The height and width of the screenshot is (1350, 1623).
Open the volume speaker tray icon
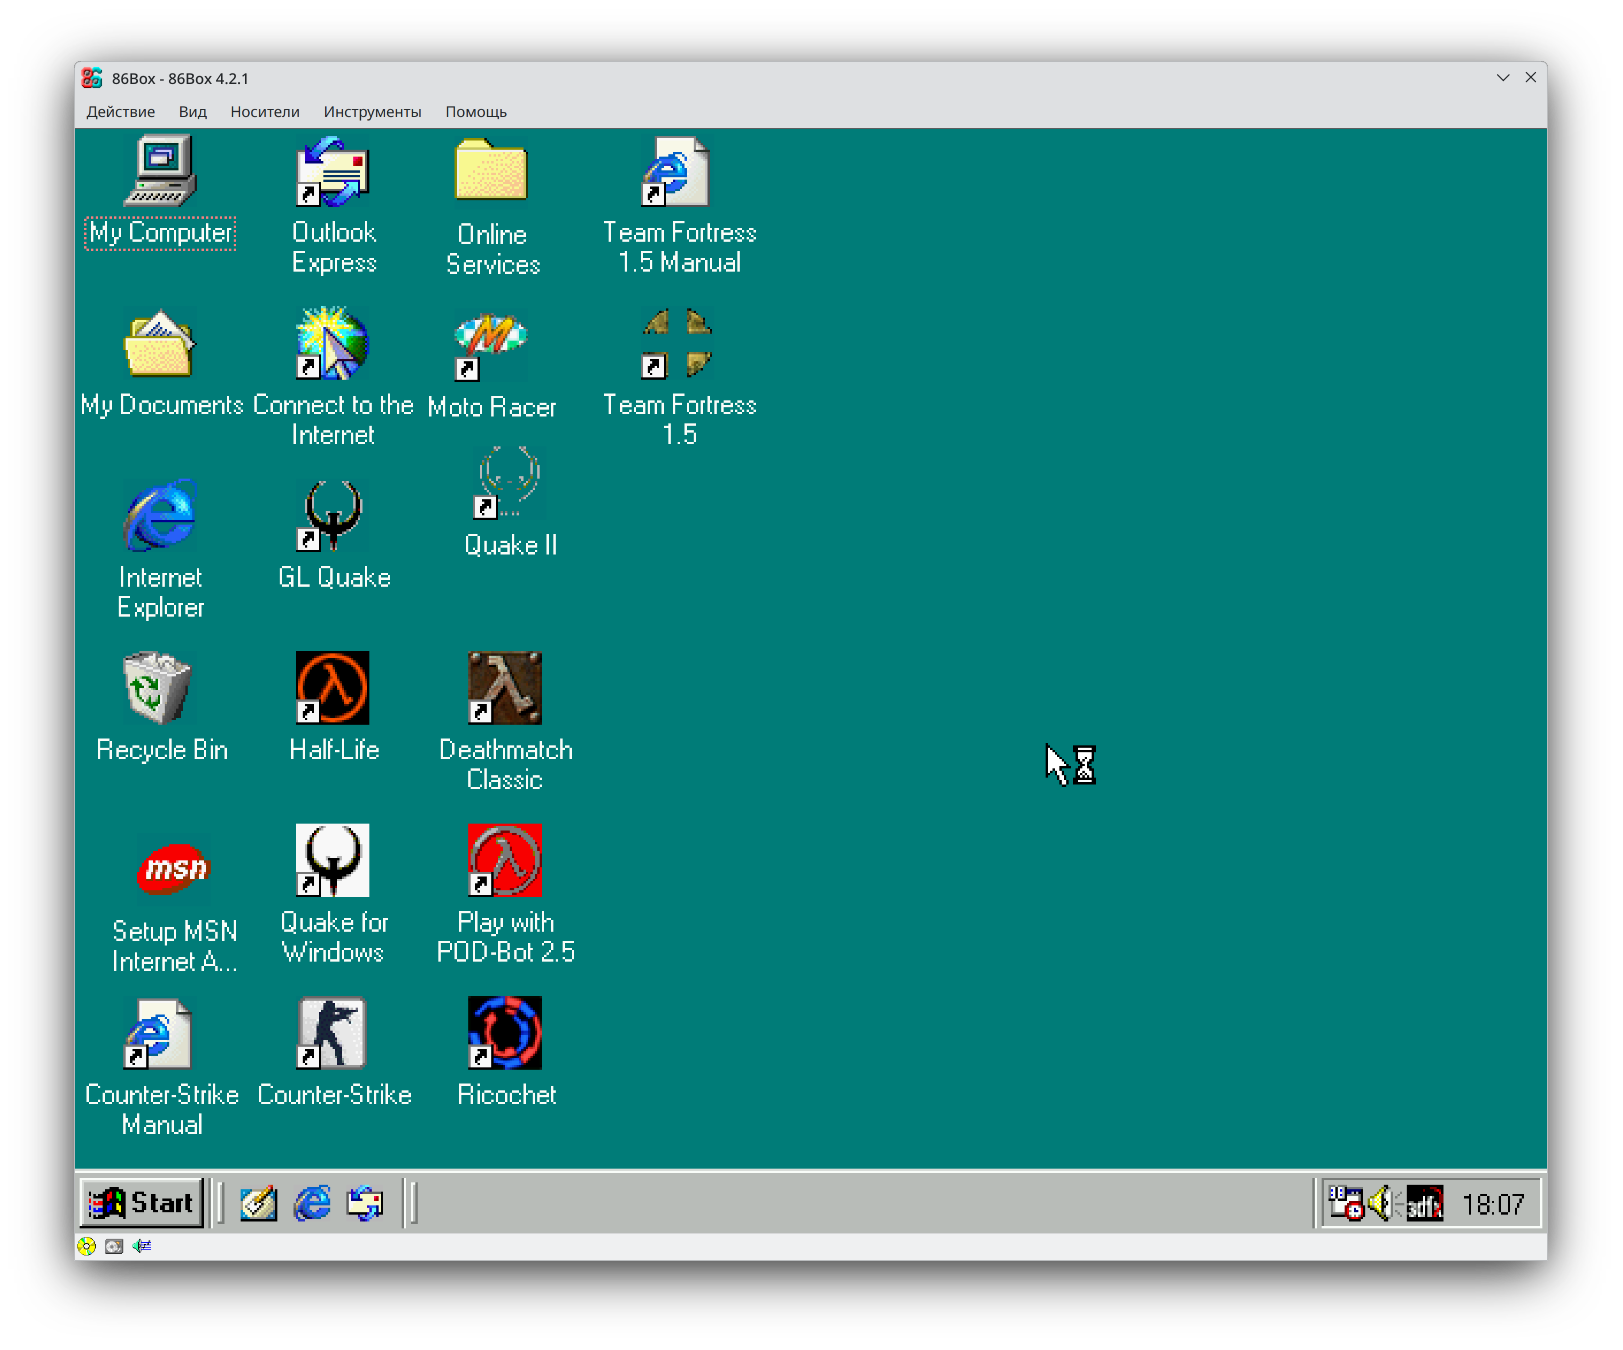[1383, 1203]
